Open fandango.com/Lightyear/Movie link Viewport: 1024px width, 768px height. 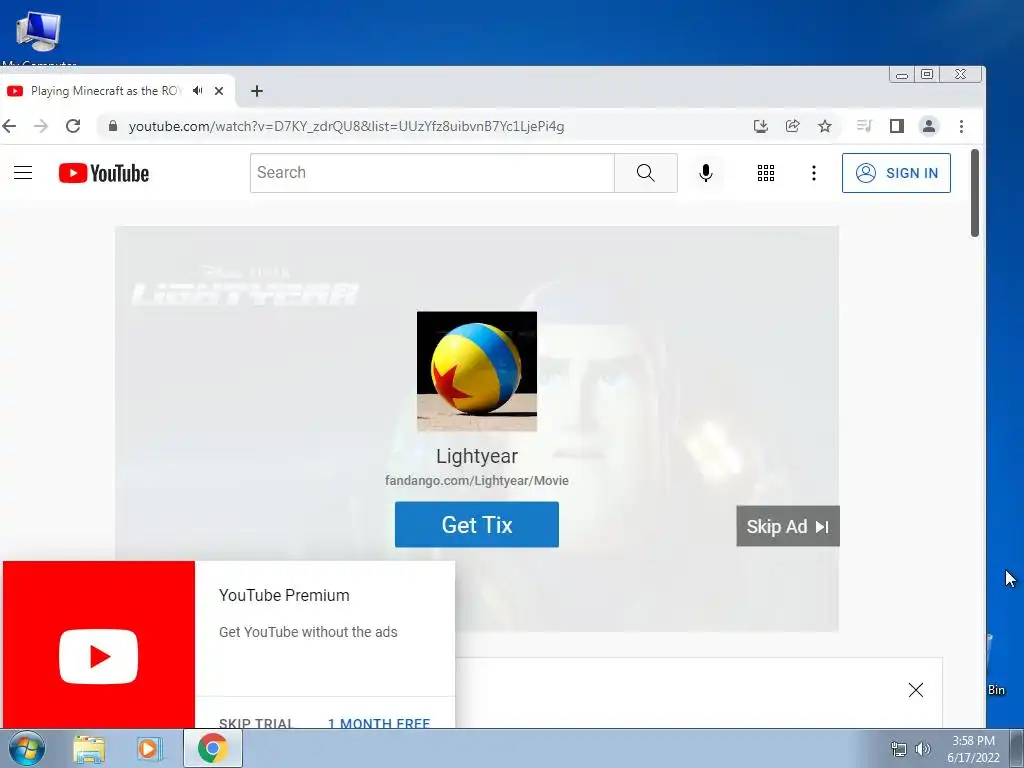477,481
